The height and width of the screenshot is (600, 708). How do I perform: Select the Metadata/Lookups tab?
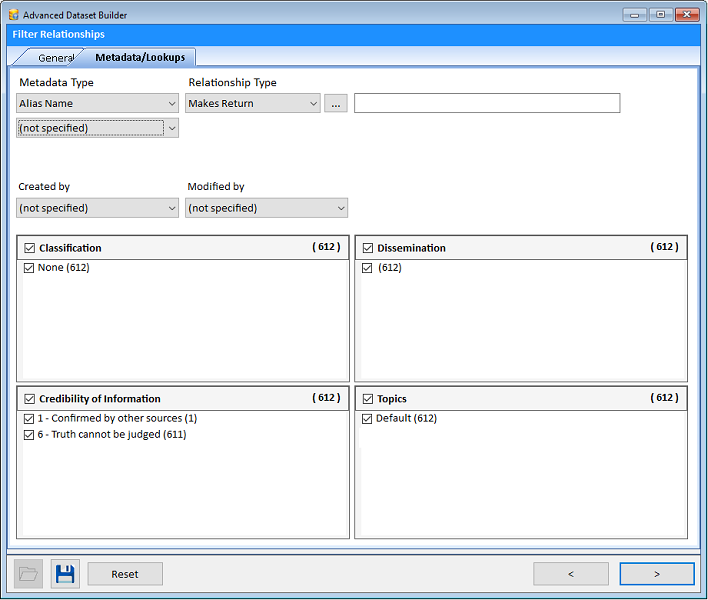[140, 57]
